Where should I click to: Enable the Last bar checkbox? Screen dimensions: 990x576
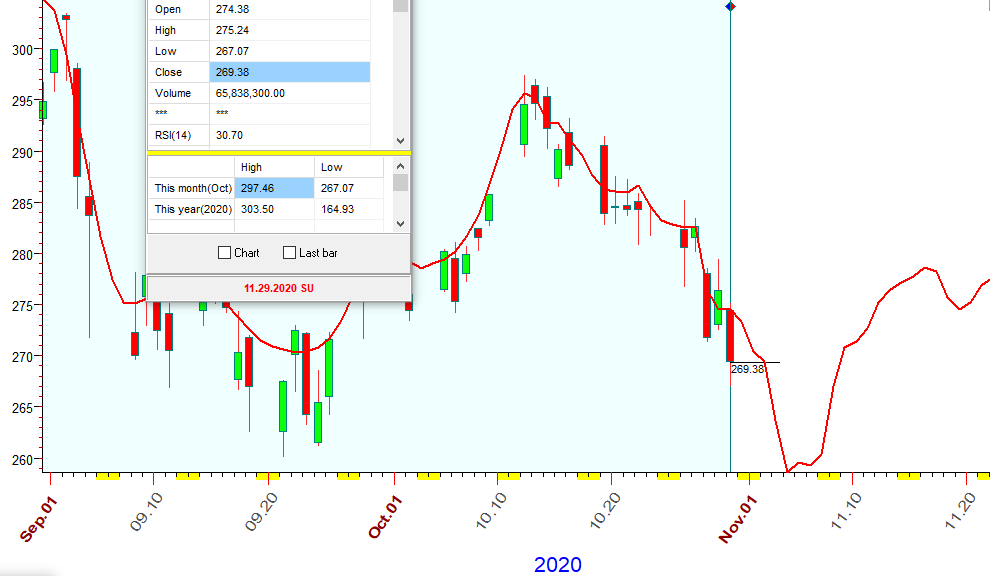(290, 253)
